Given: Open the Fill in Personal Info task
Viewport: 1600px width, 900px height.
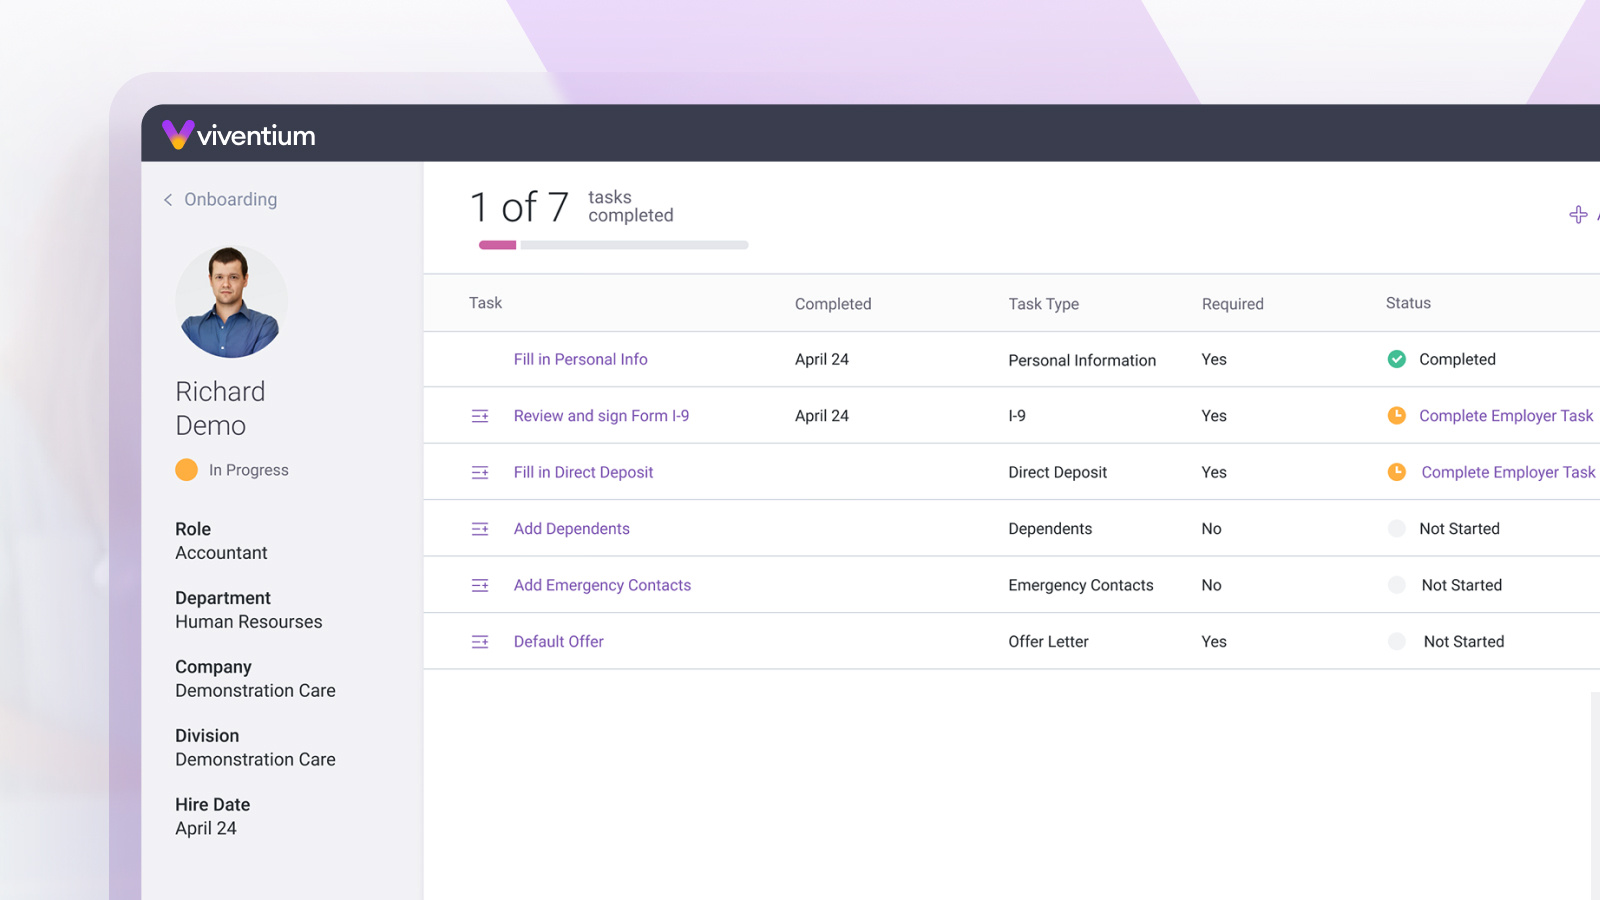Looking at the screenshot, I should (x=580, y=359).
